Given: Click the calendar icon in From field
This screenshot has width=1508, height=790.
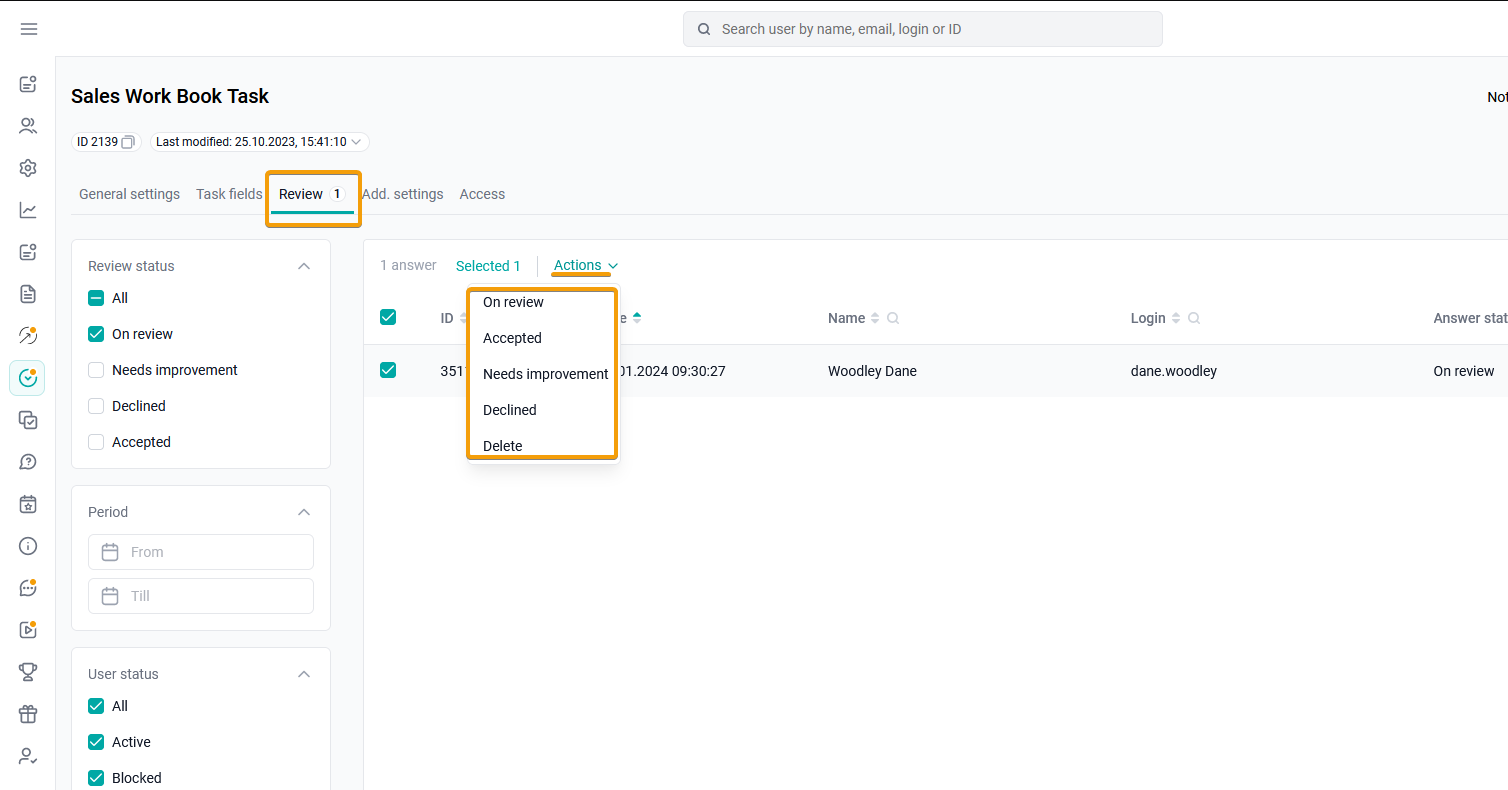Looking at the screenshot, I should [x=111, y=552].
